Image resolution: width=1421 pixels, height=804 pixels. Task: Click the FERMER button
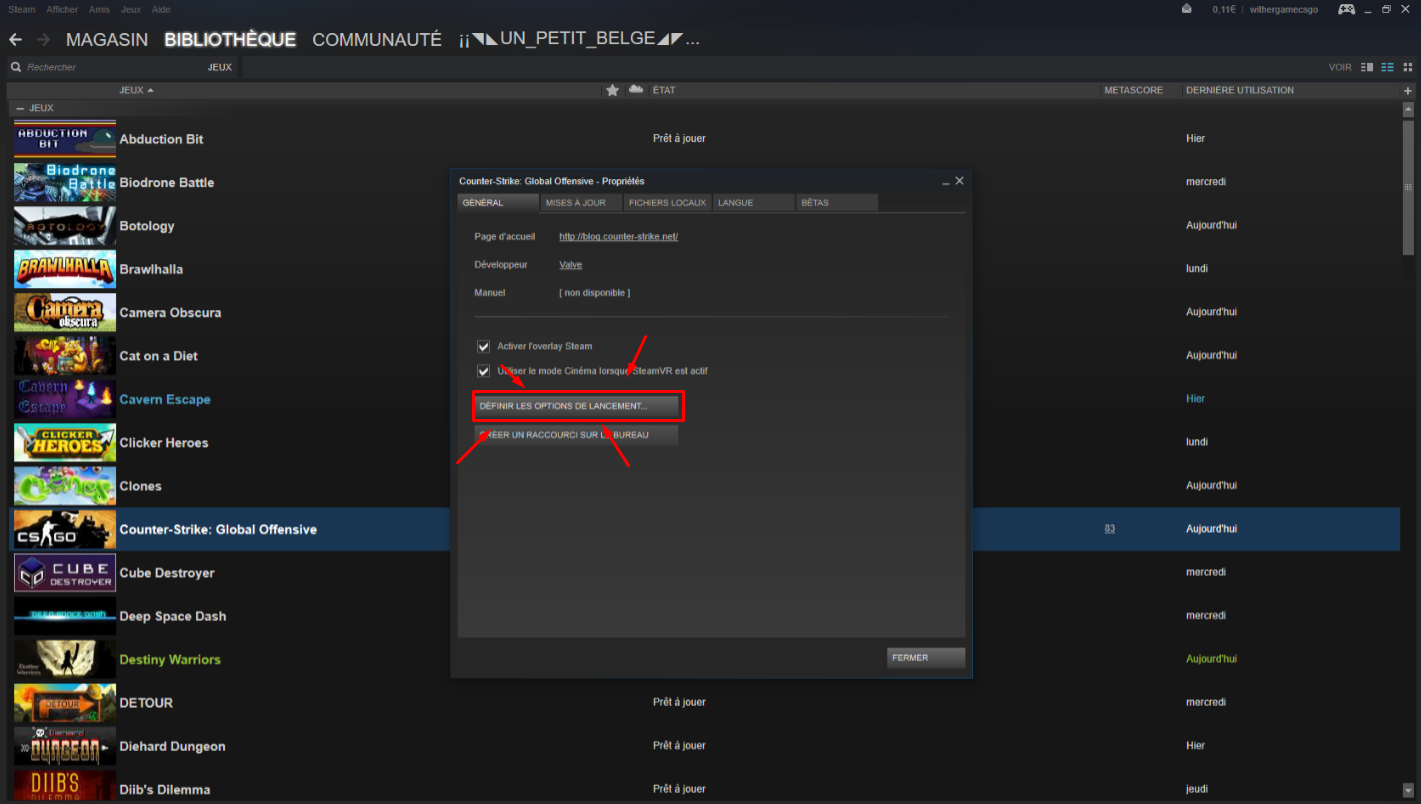coord(926,658)
